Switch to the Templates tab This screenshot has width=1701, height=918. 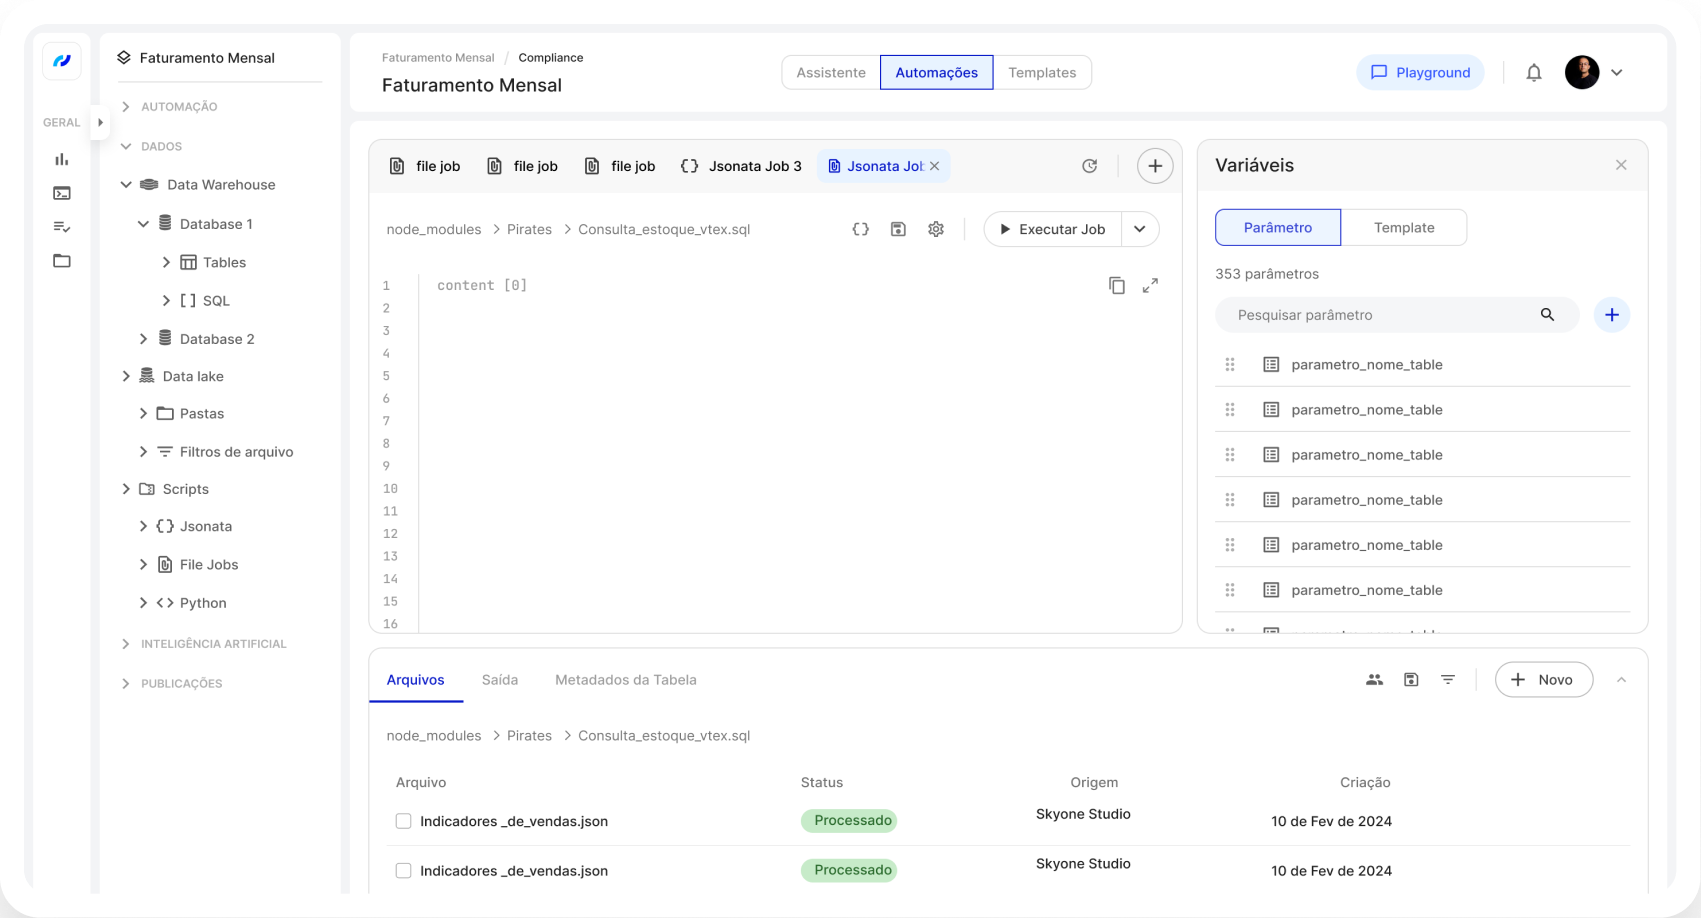tap(1041, 73)
